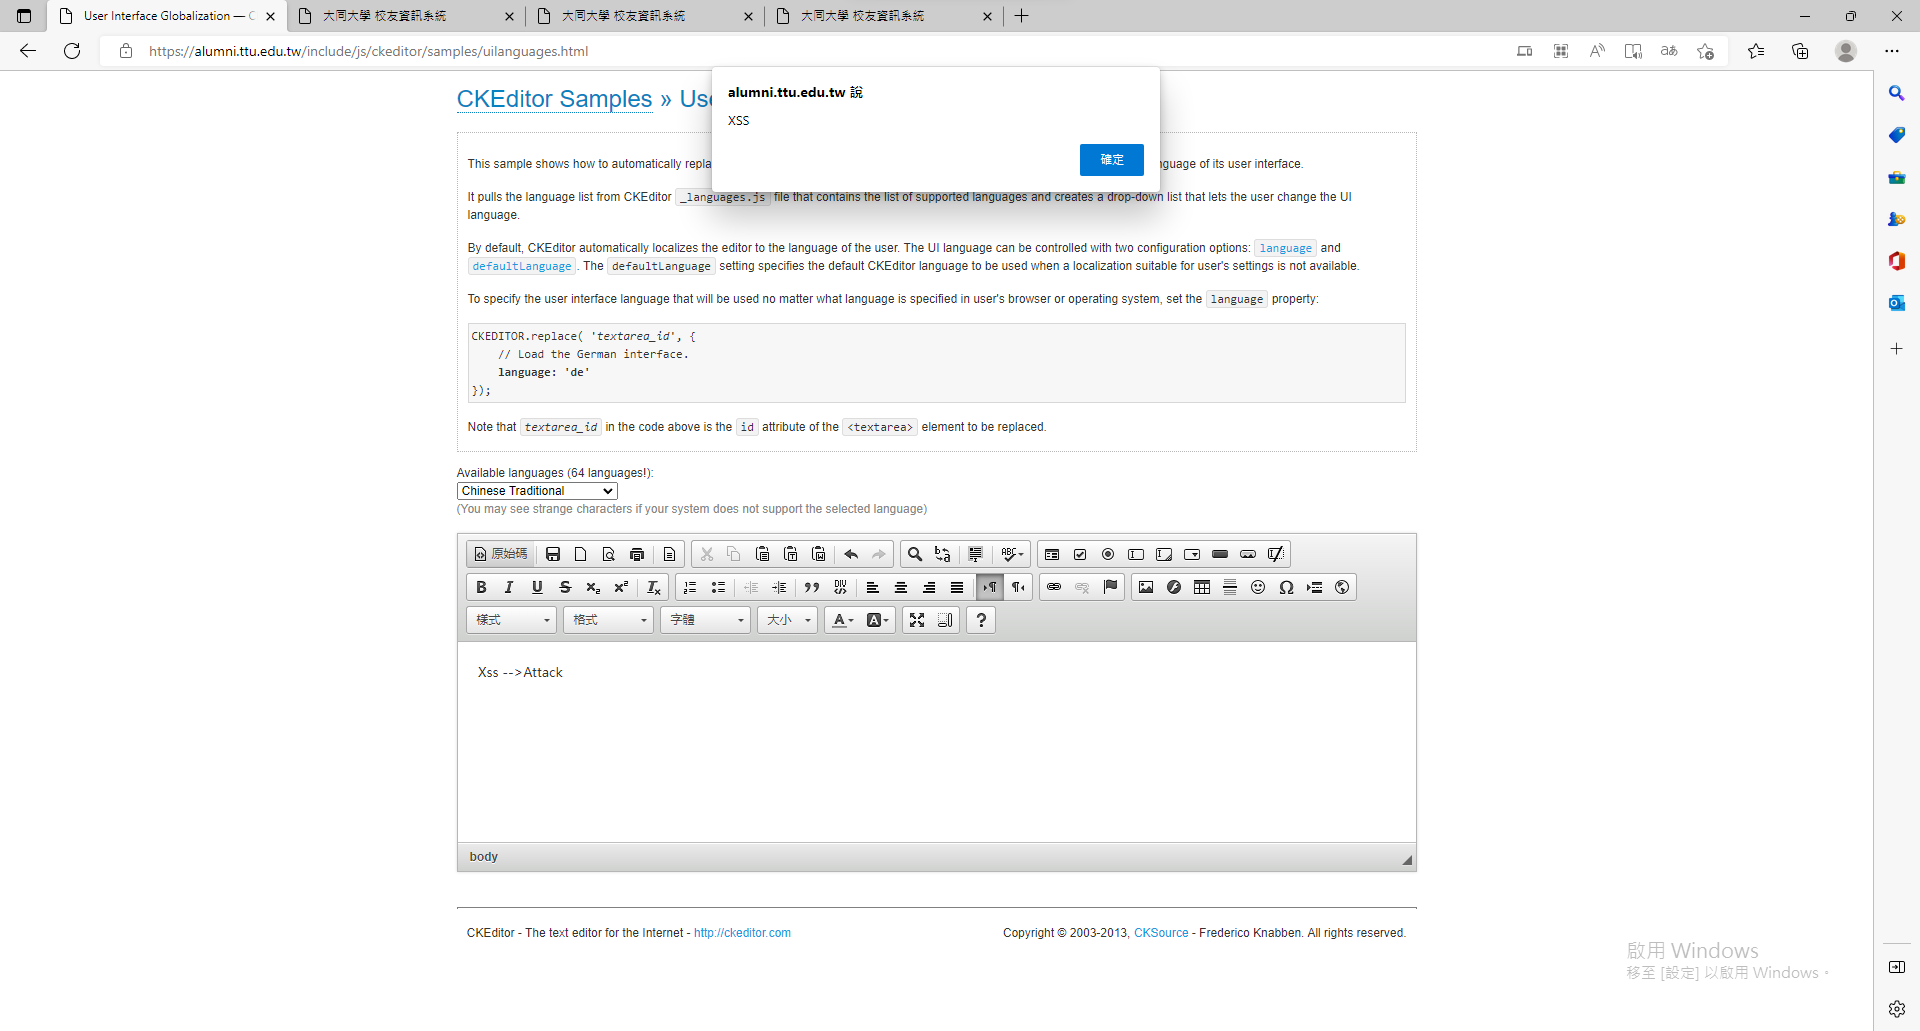Apply Block Quote formatting
Image resolution: width=1920 pixels, height=1031 pixels.
812,587
